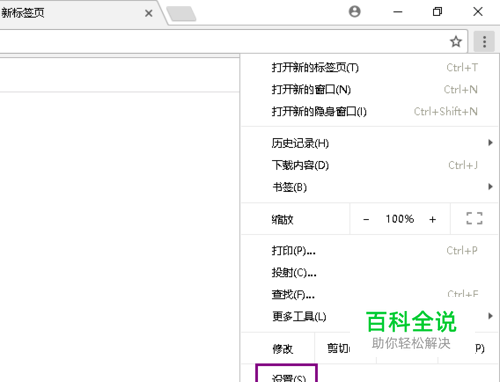500x382 pixels.
Task: Restore down the browser window
Action: [x=437, y=12]
